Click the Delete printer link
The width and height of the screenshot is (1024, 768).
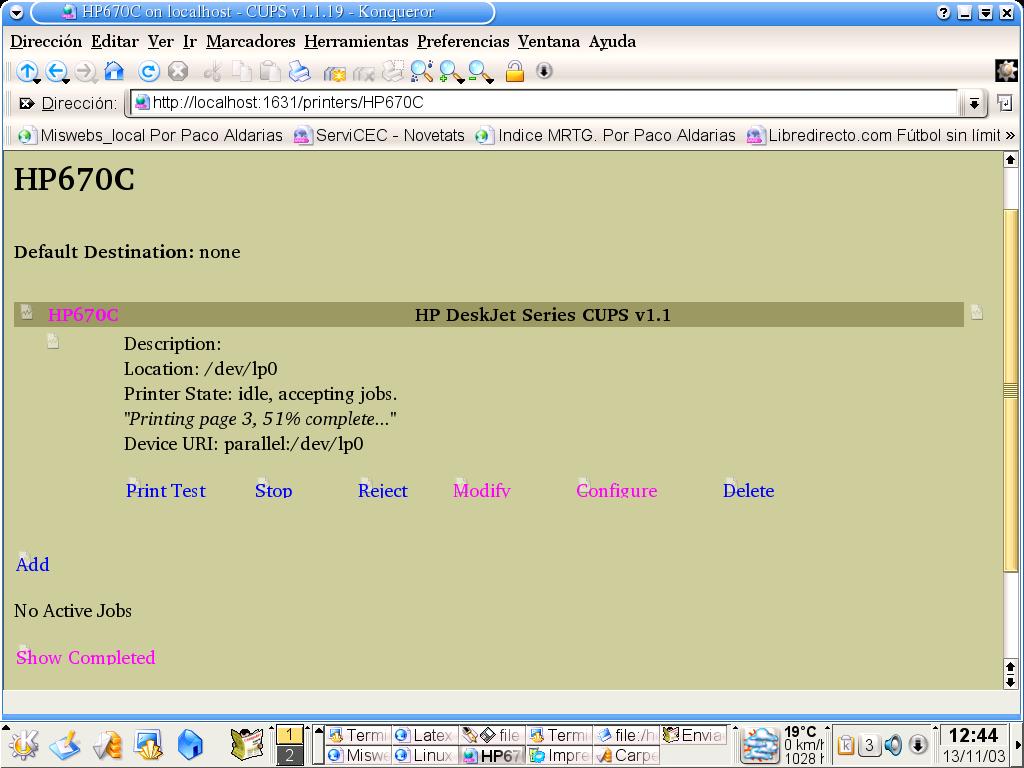tap(748, 490)
